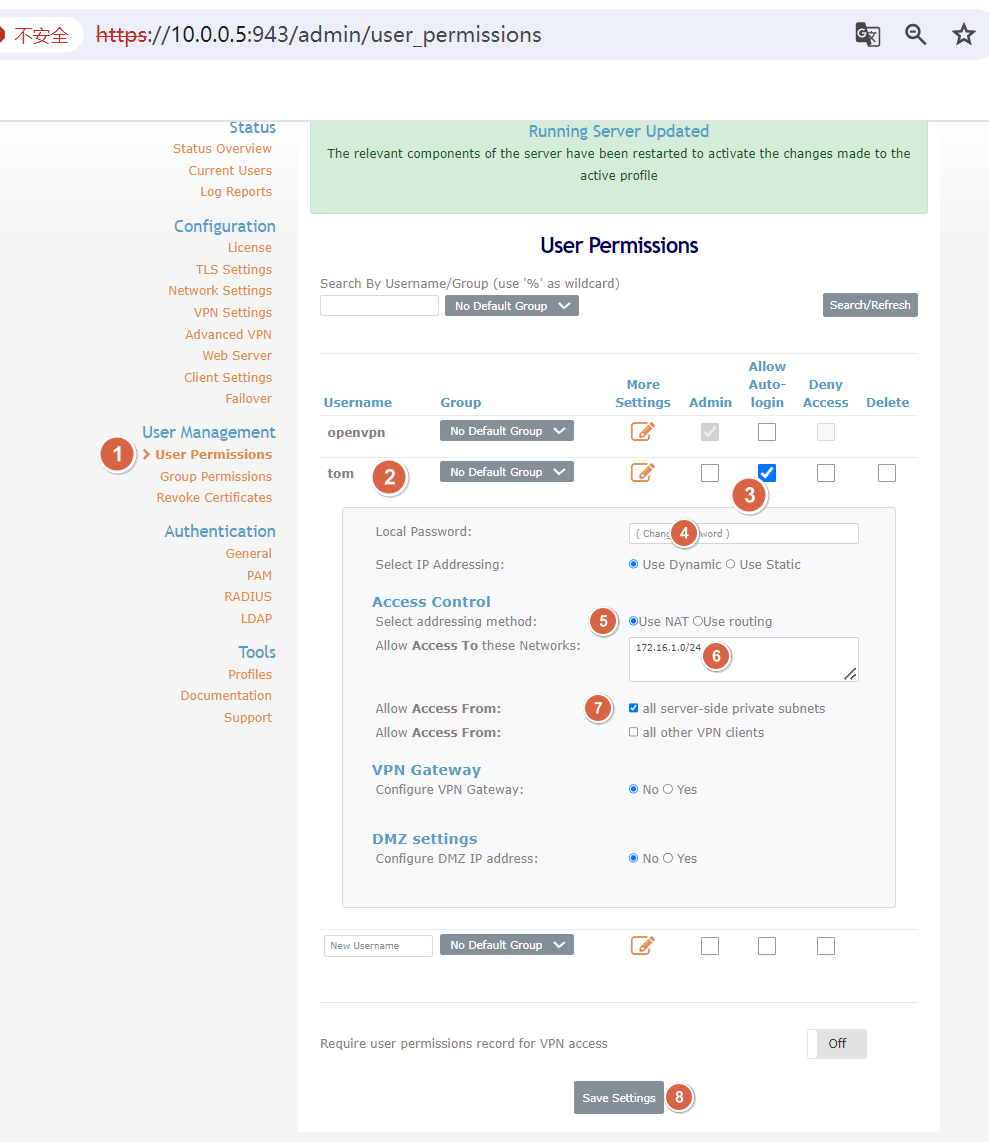Uncheck Allow Auto-login for tom
989x1142 pixels.
click(767, 473)
